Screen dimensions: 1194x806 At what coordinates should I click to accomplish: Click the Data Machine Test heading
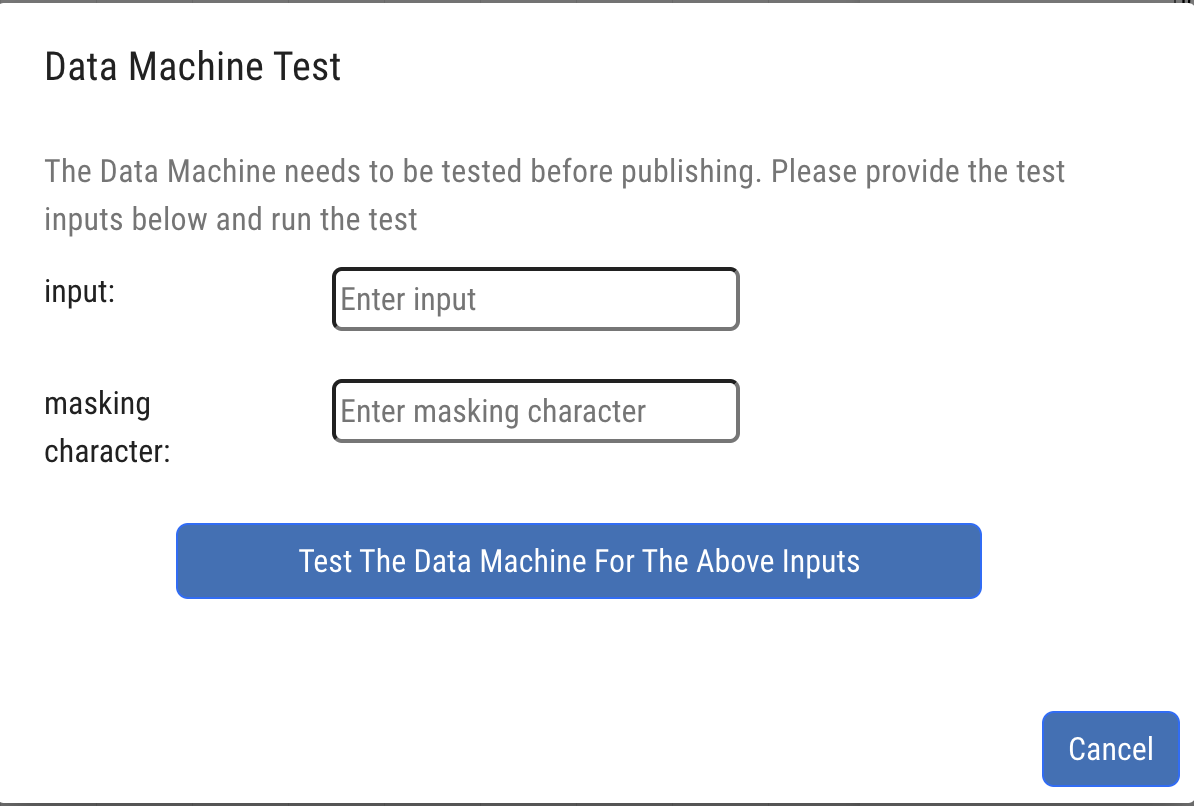click(193, 67)
